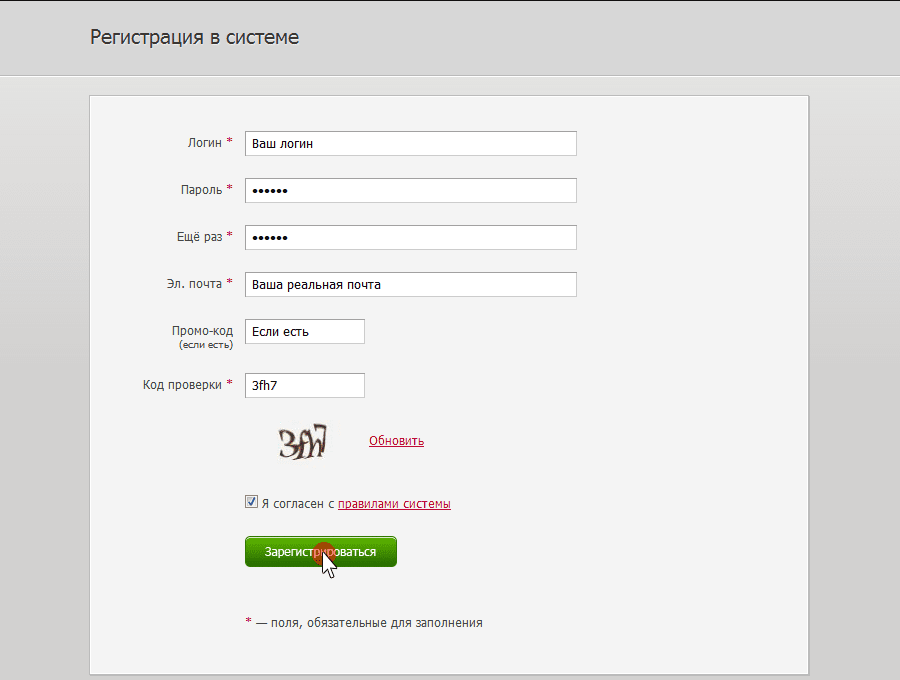Click the Эл. почта email field

click(x=410, y=285)
